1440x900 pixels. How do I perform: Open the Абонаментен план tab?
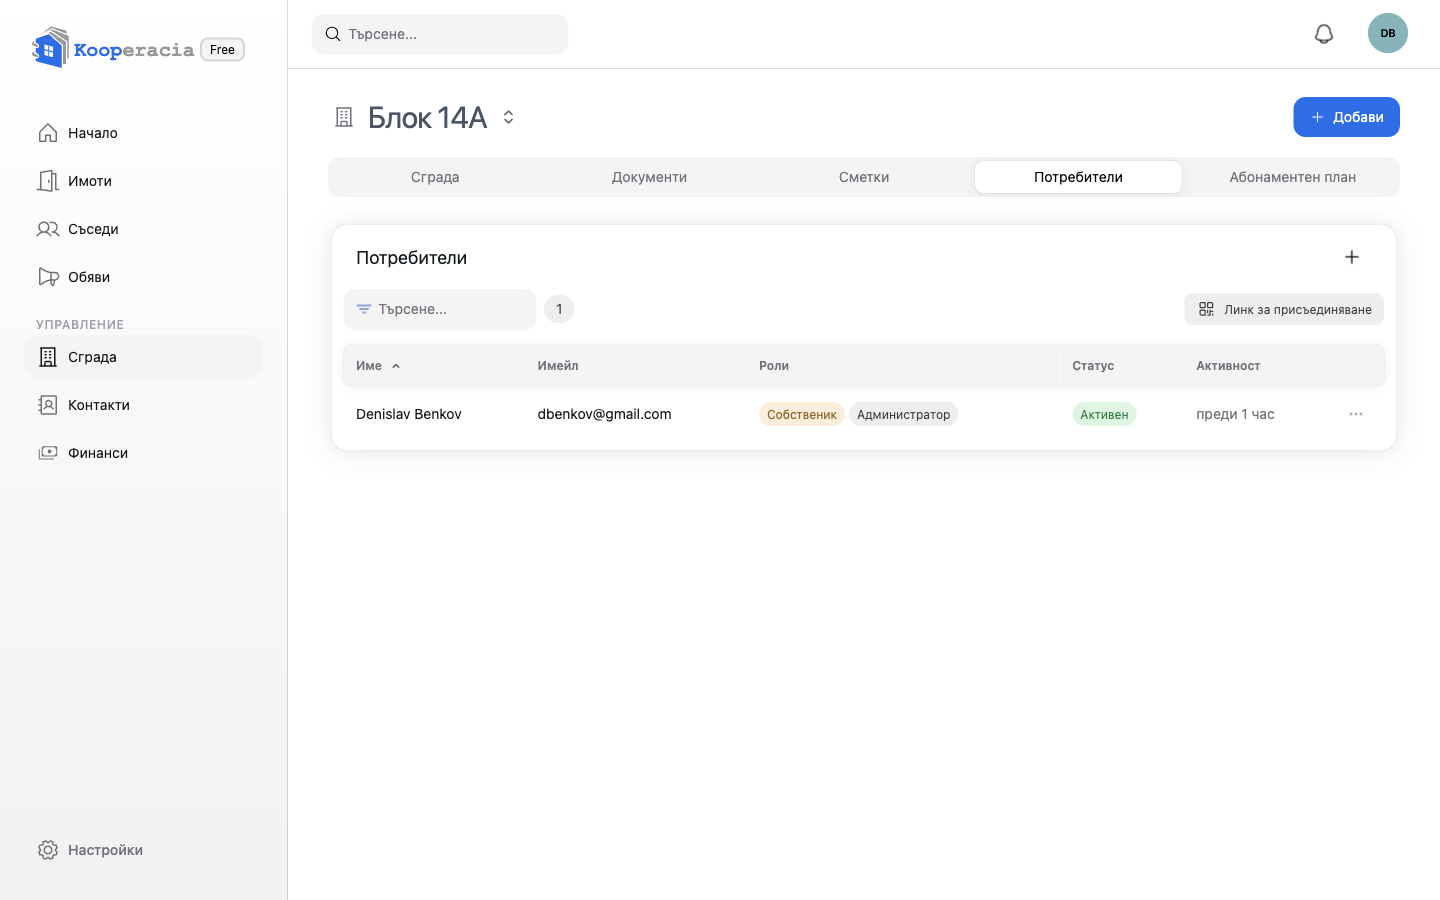coord(1292,177)
